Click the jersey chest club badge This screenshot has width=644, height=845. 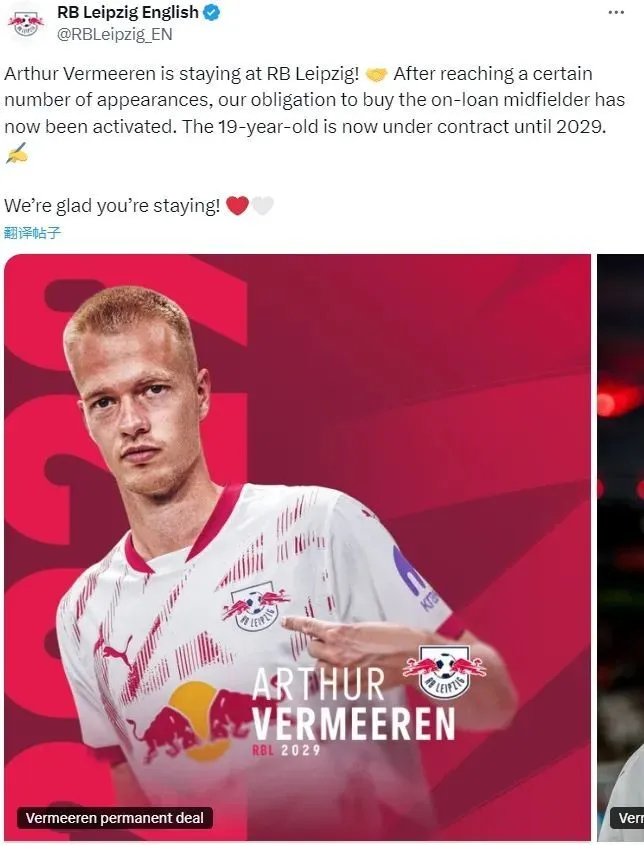pyautogui.click(x=257, y=609)
